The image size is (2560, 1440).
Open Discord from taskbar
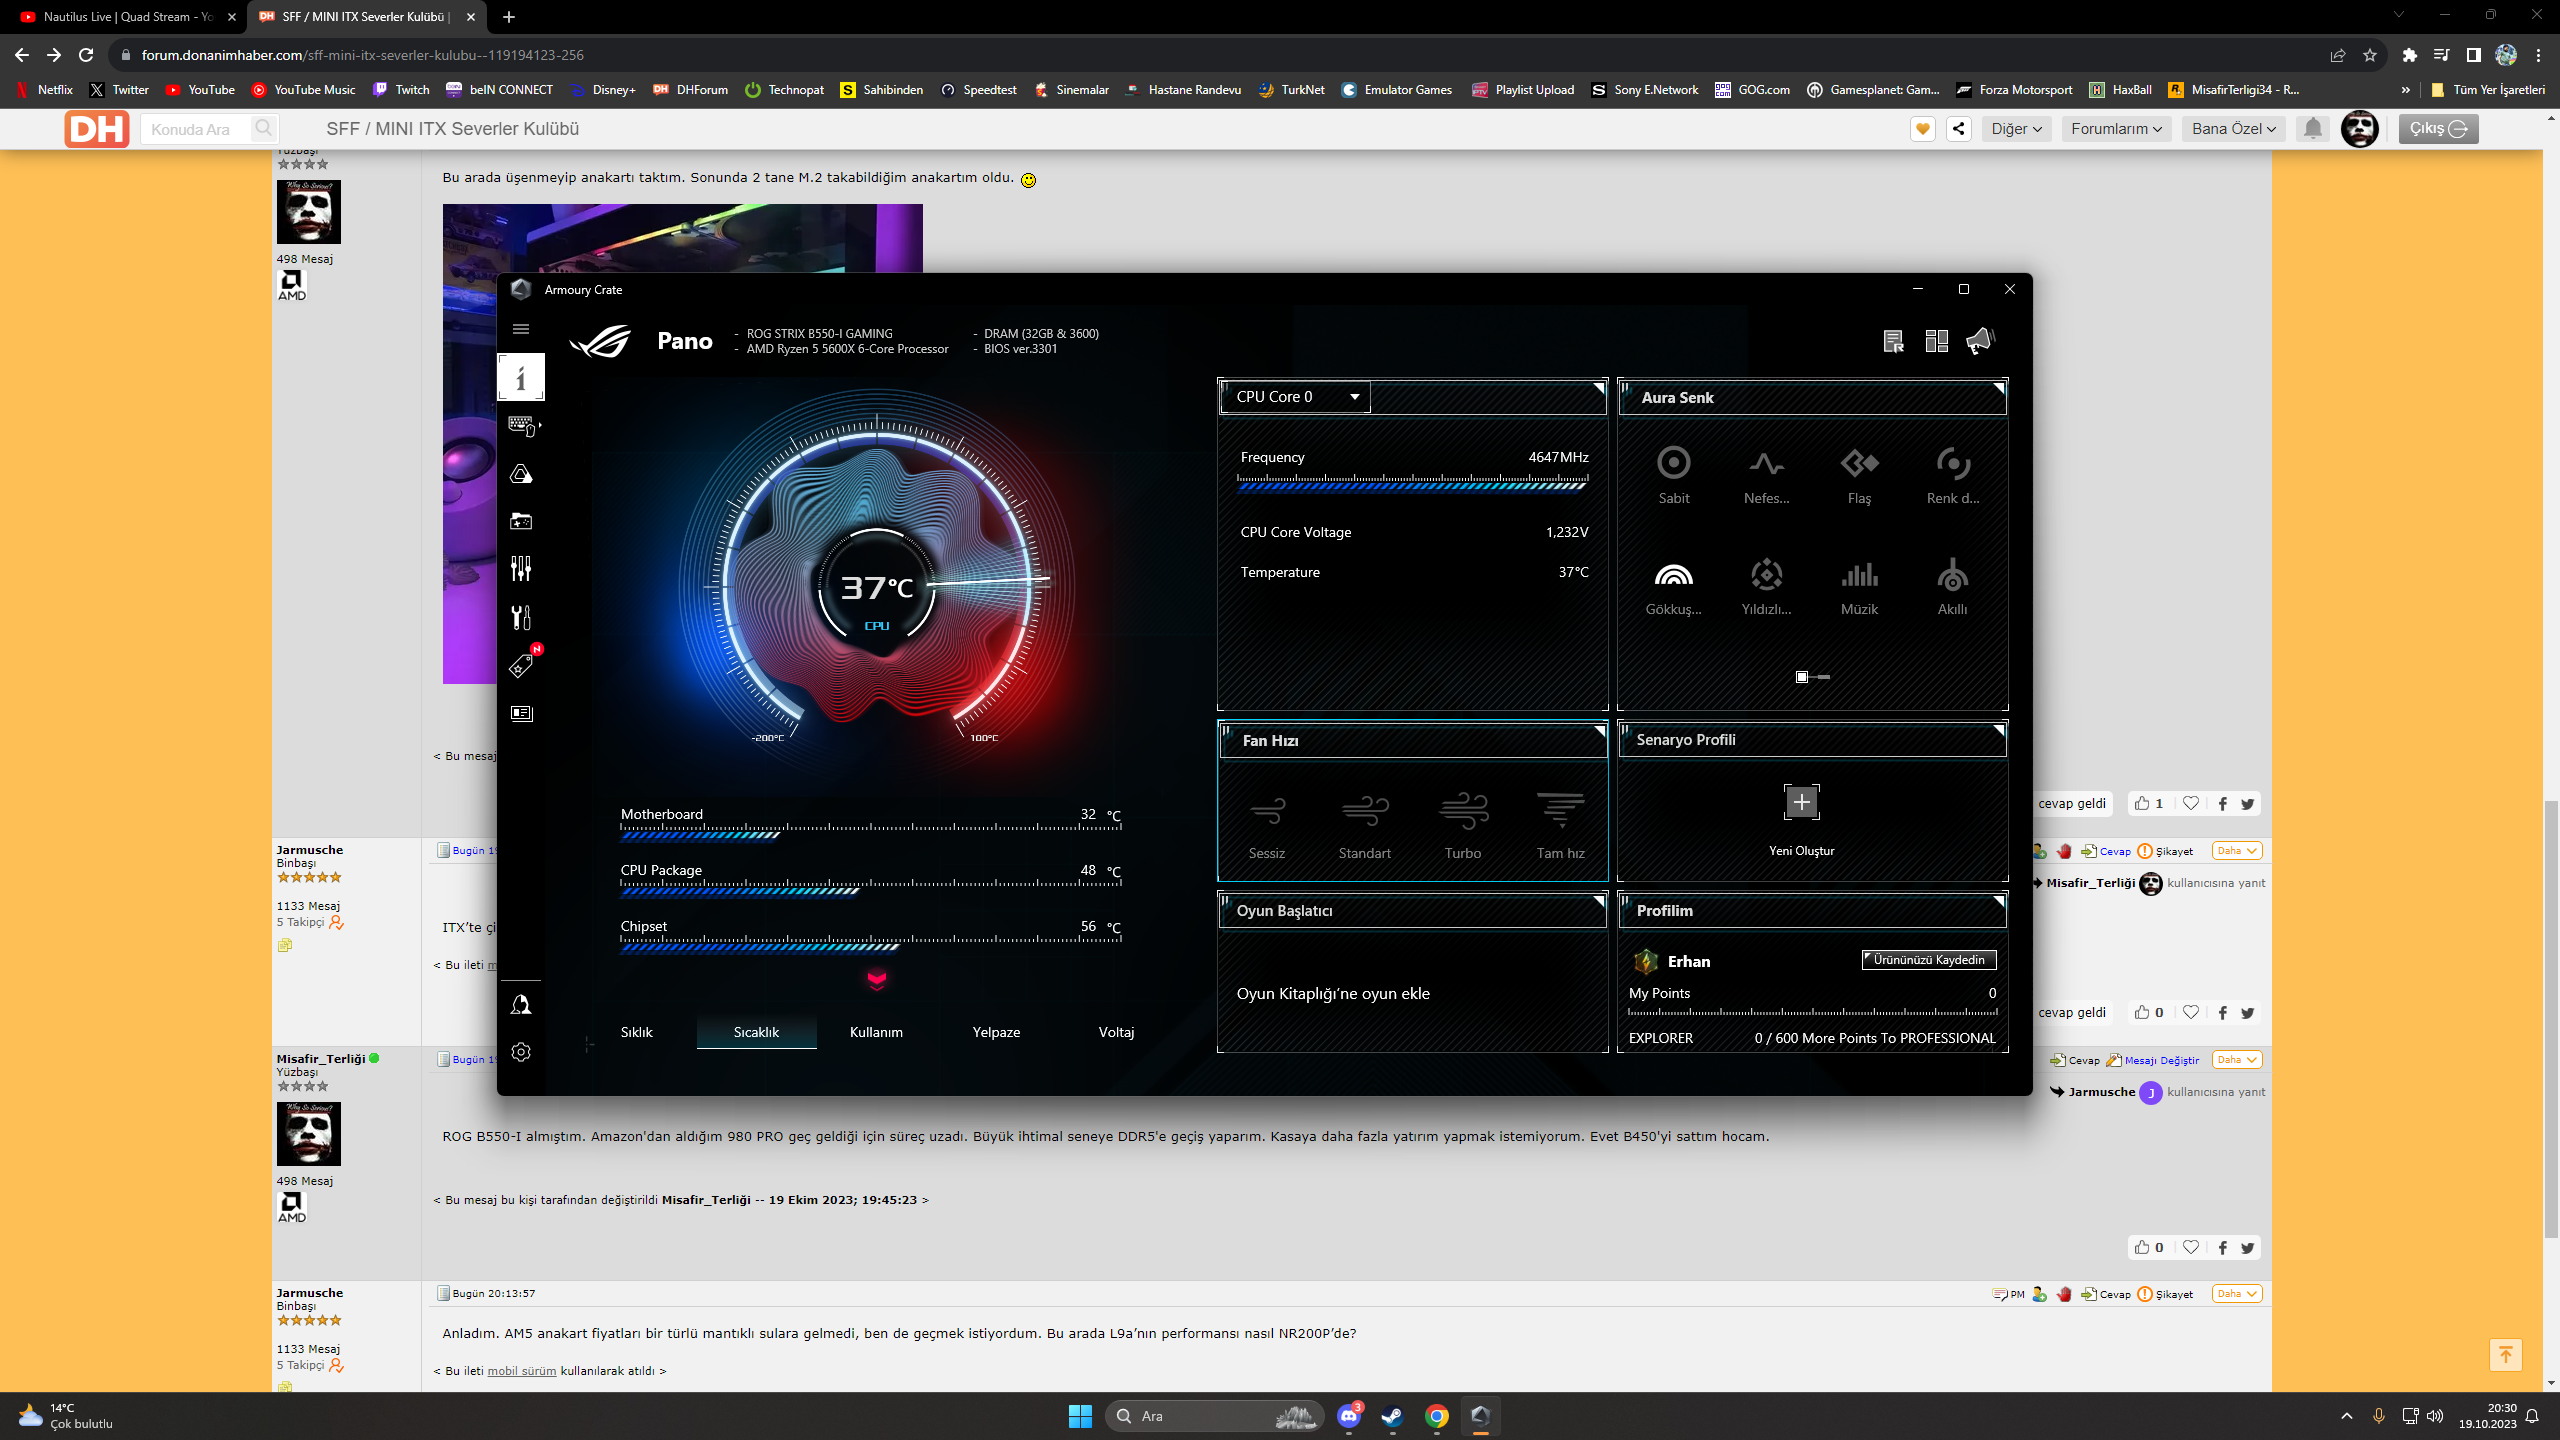pos(1349,1416)
